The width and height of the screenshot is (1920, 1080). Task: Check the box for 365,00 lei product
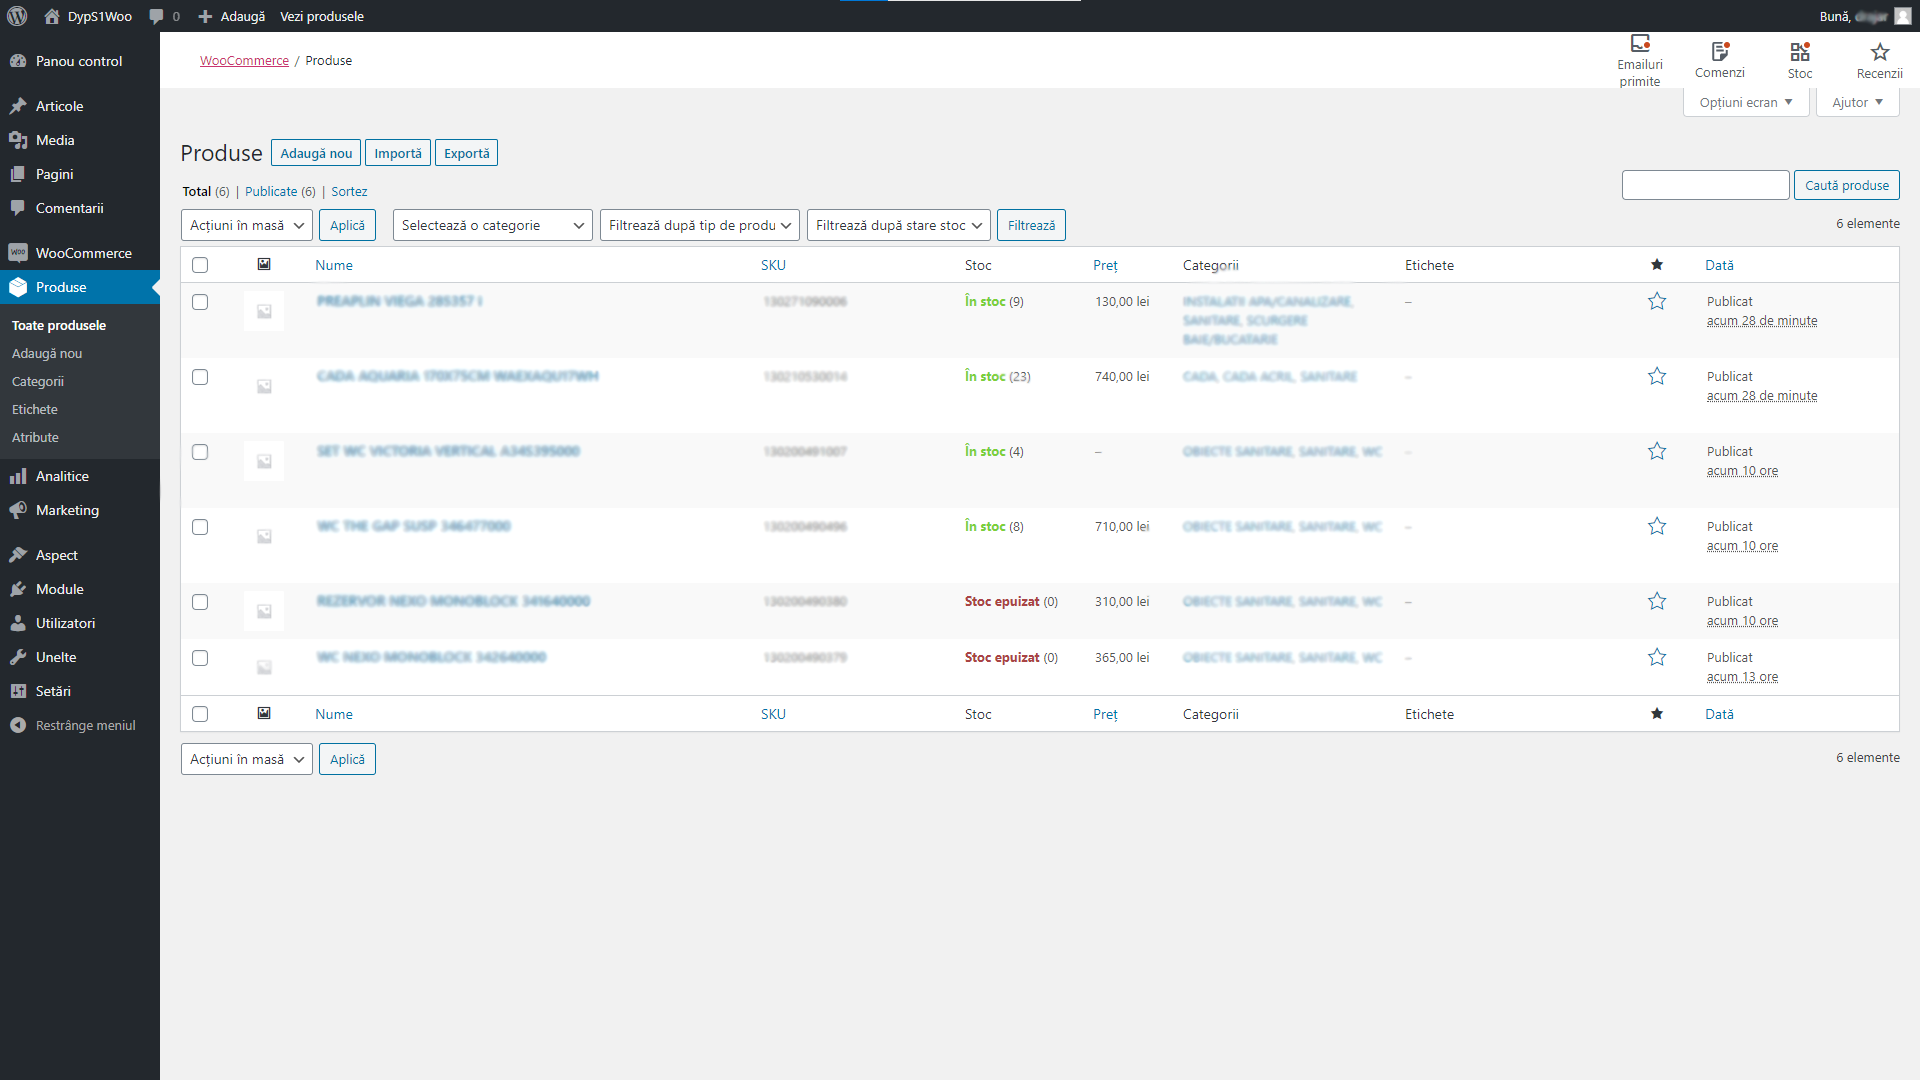[200, 658]
